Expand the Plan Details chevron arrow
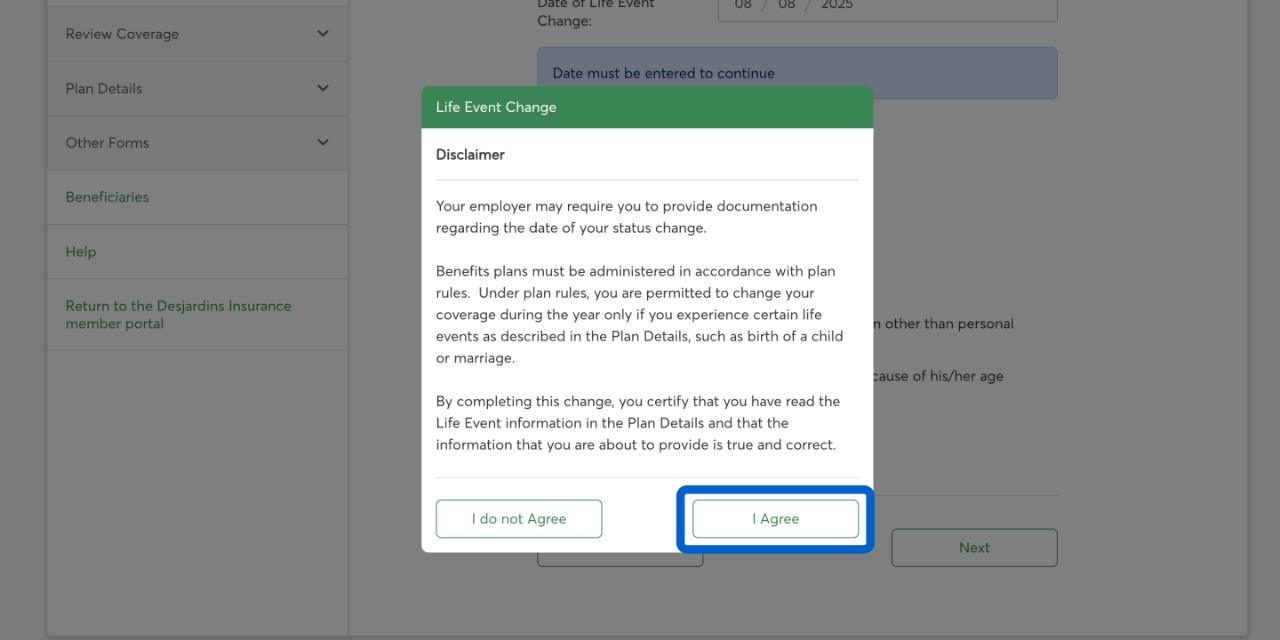Viewport: 1280px width, 640px height. tap(322, 88)
